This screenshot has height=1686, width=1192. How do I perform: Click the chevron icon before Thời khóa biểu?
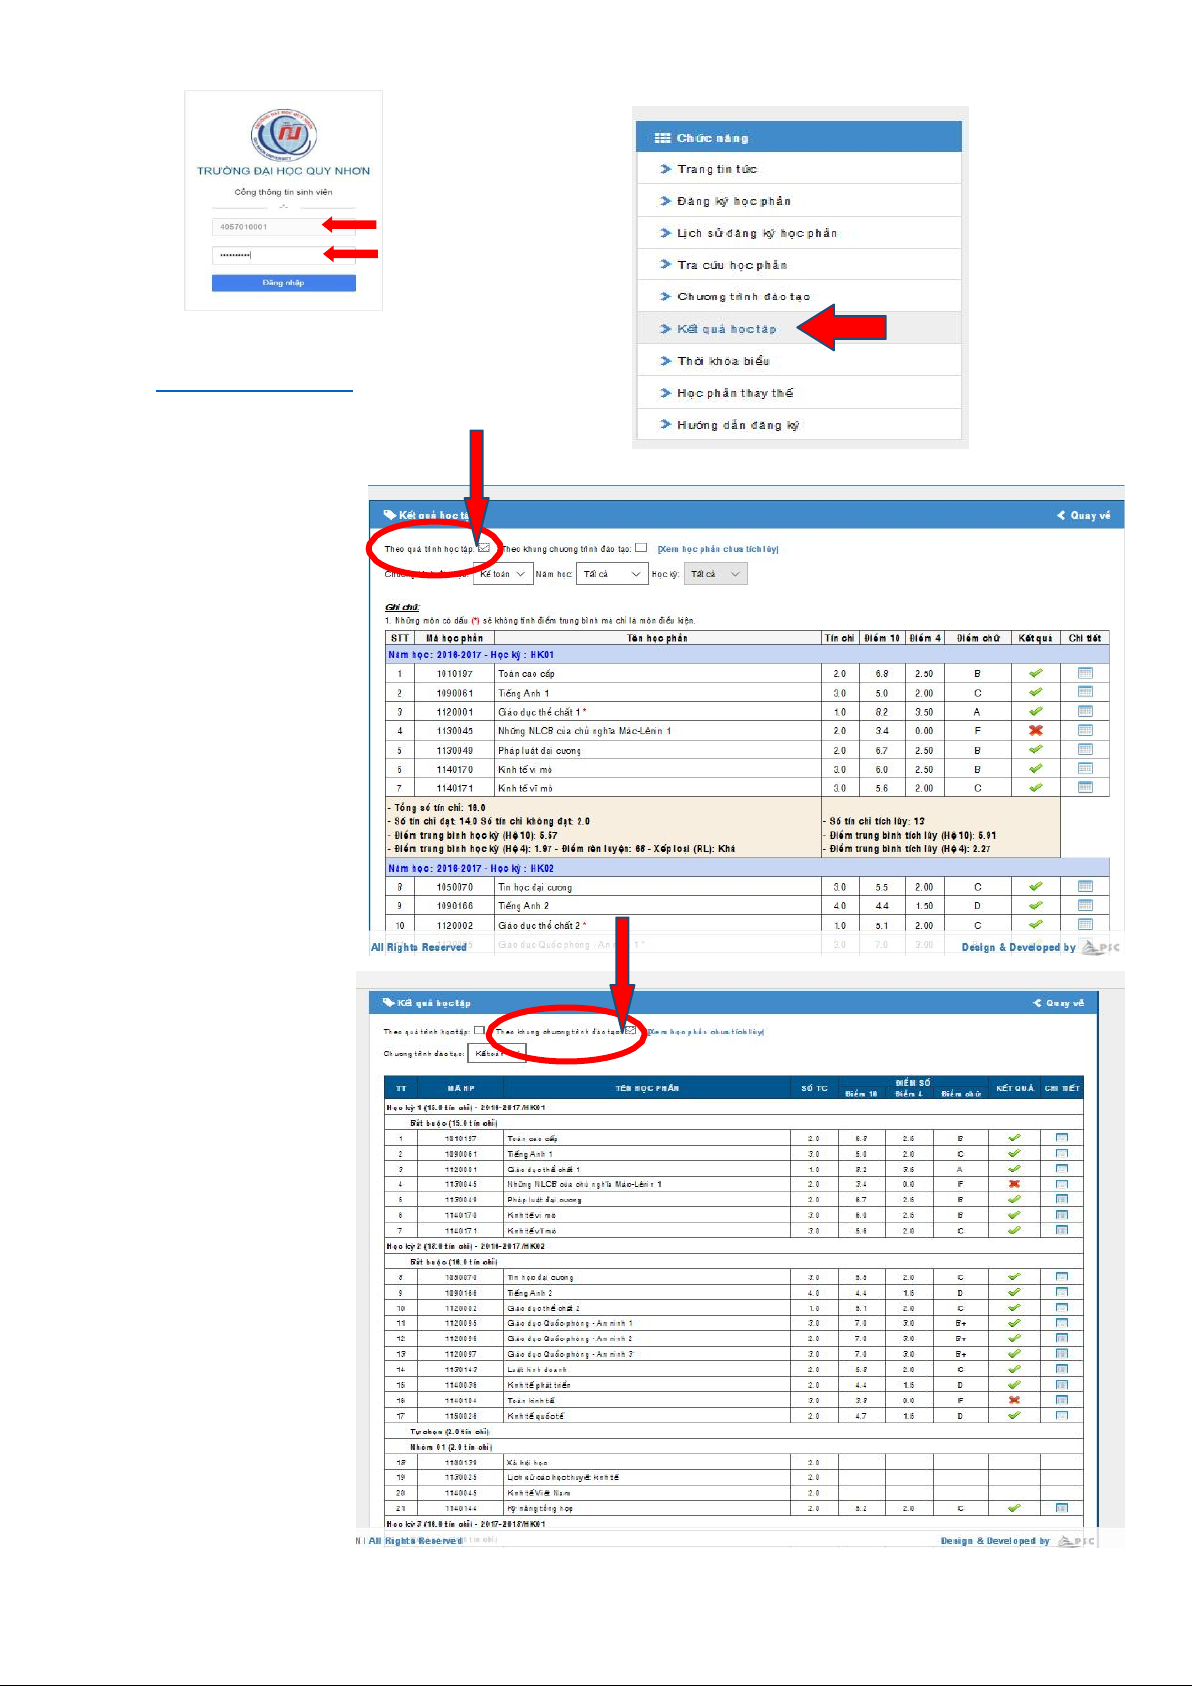coord(665,361)
